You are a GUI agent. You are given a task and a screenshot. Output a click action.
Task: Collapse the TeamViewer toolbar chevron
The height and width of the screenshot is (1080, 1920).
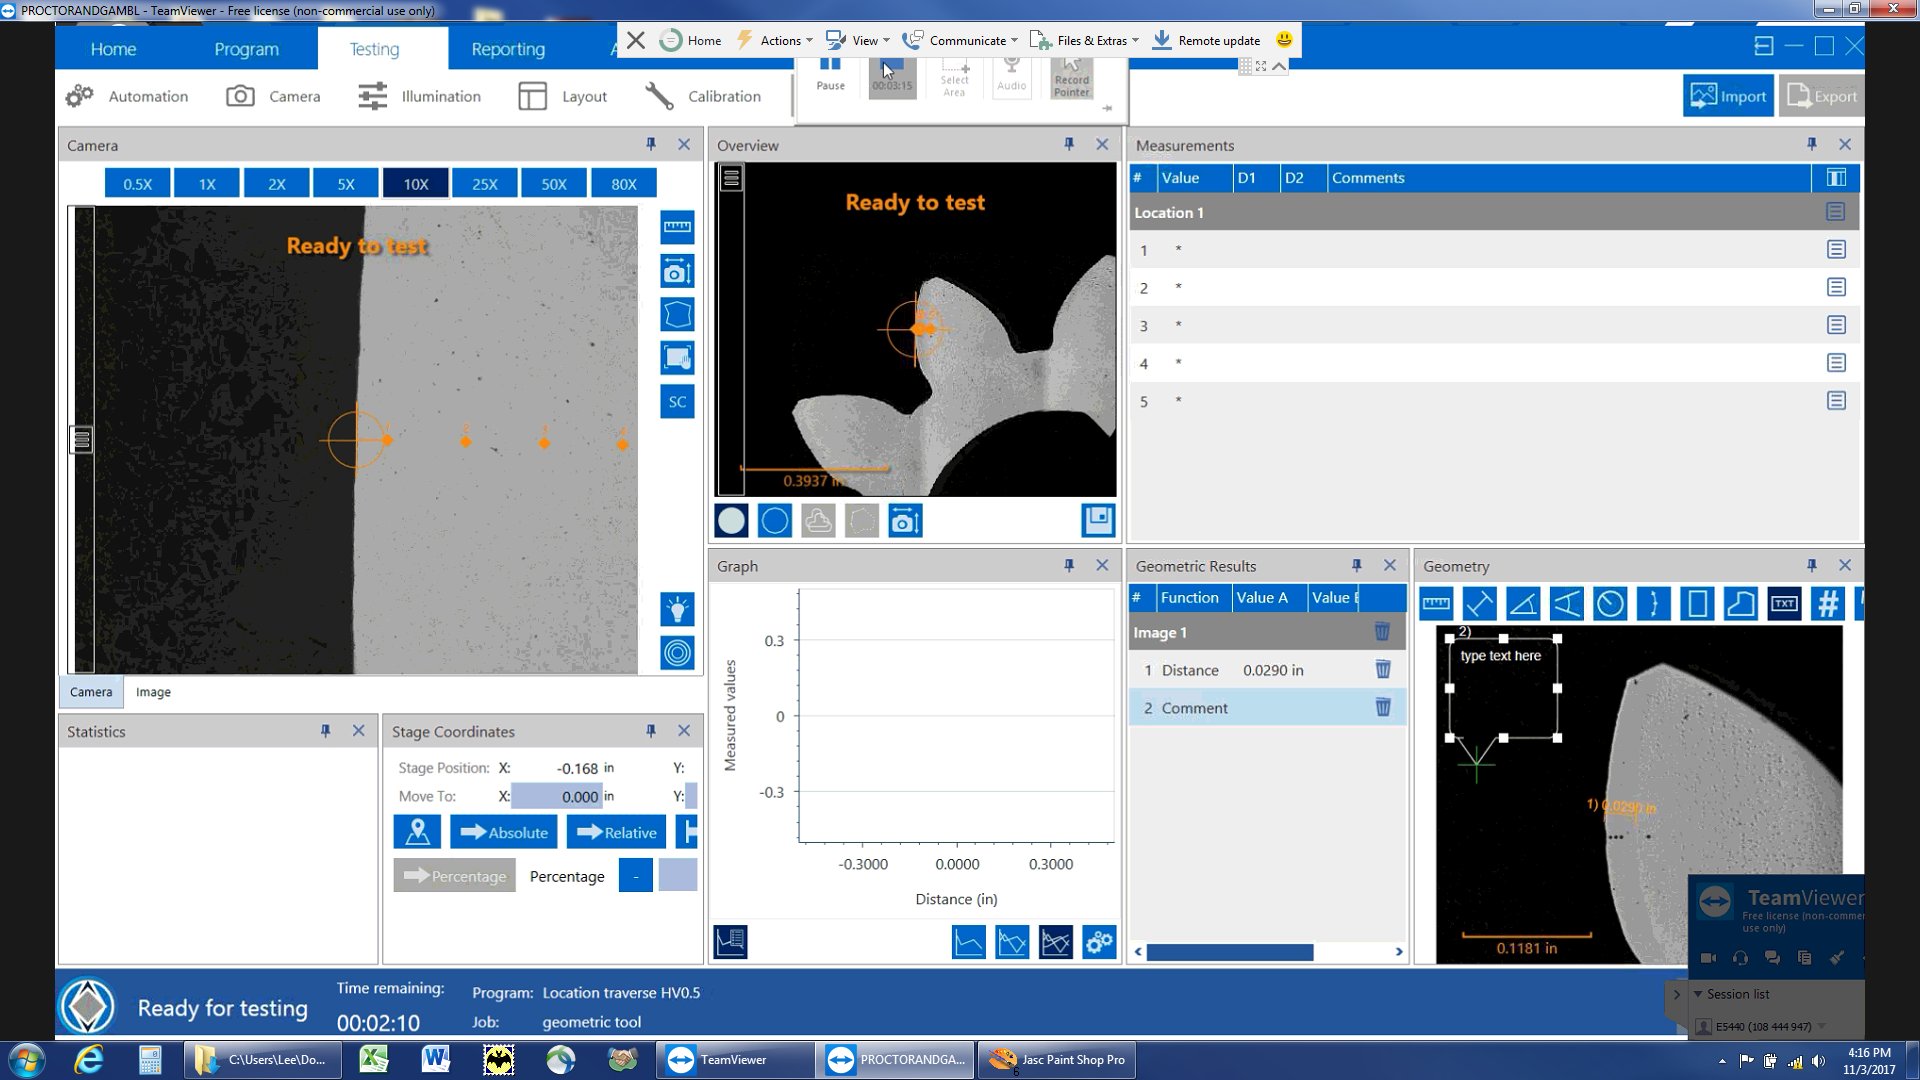(1279, 66)
